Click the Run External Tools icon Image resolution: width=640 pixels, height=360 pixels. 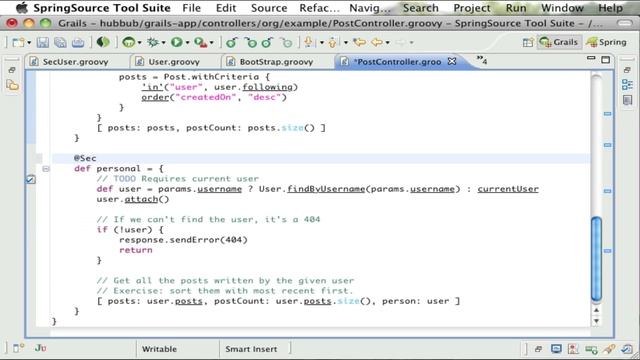[x=200, y=42]
